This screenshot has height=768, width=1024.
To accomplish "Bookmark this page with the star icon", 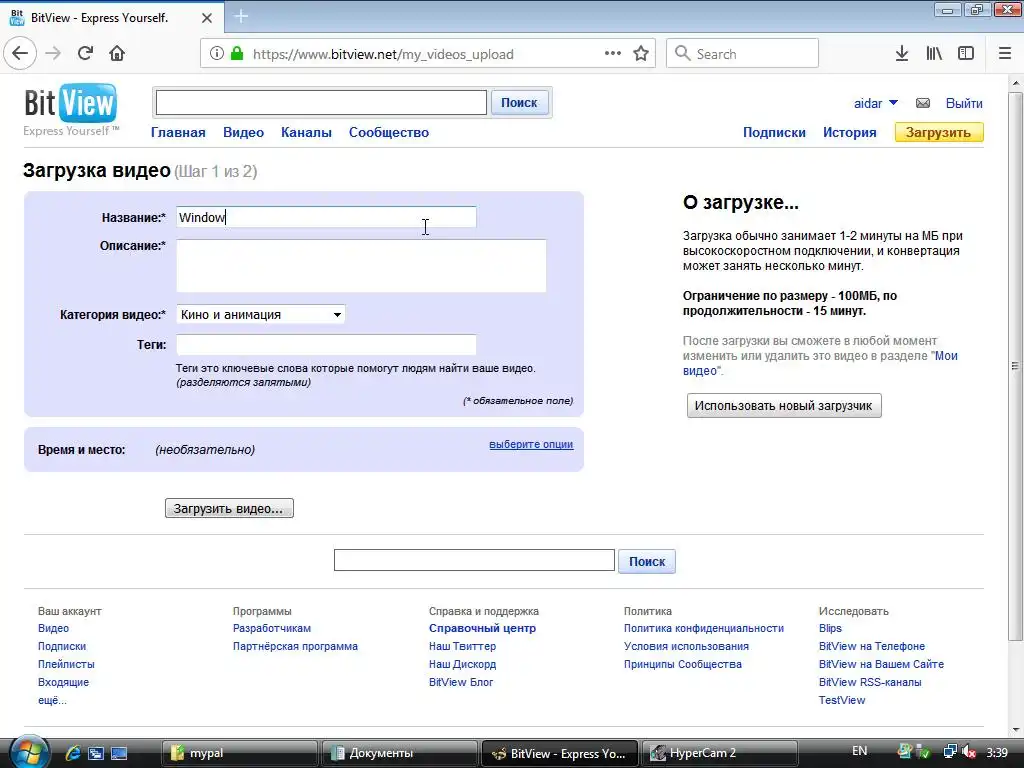I will 641,54.
